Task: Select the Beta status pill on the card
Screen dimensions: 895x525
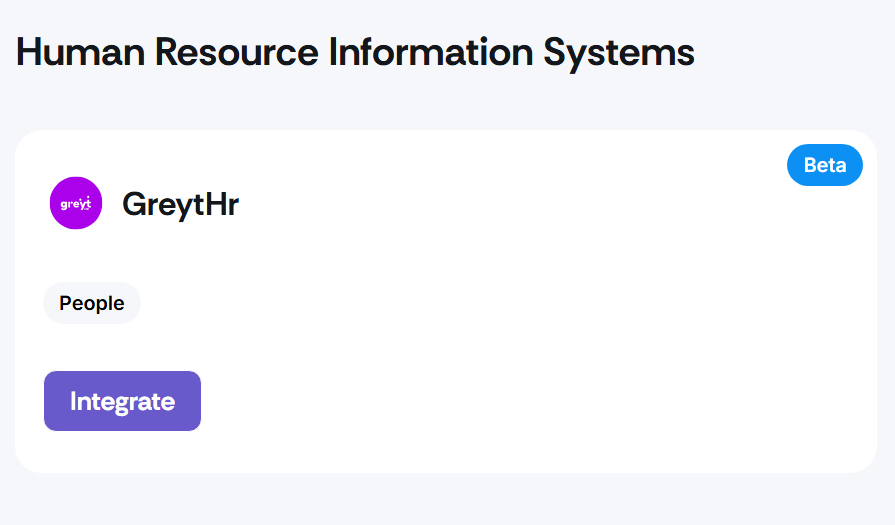Action: 825,165
